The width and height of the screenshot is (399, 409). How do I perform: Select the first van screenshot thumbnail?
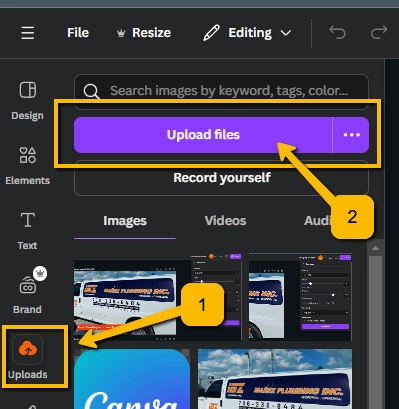coord(158,297)
